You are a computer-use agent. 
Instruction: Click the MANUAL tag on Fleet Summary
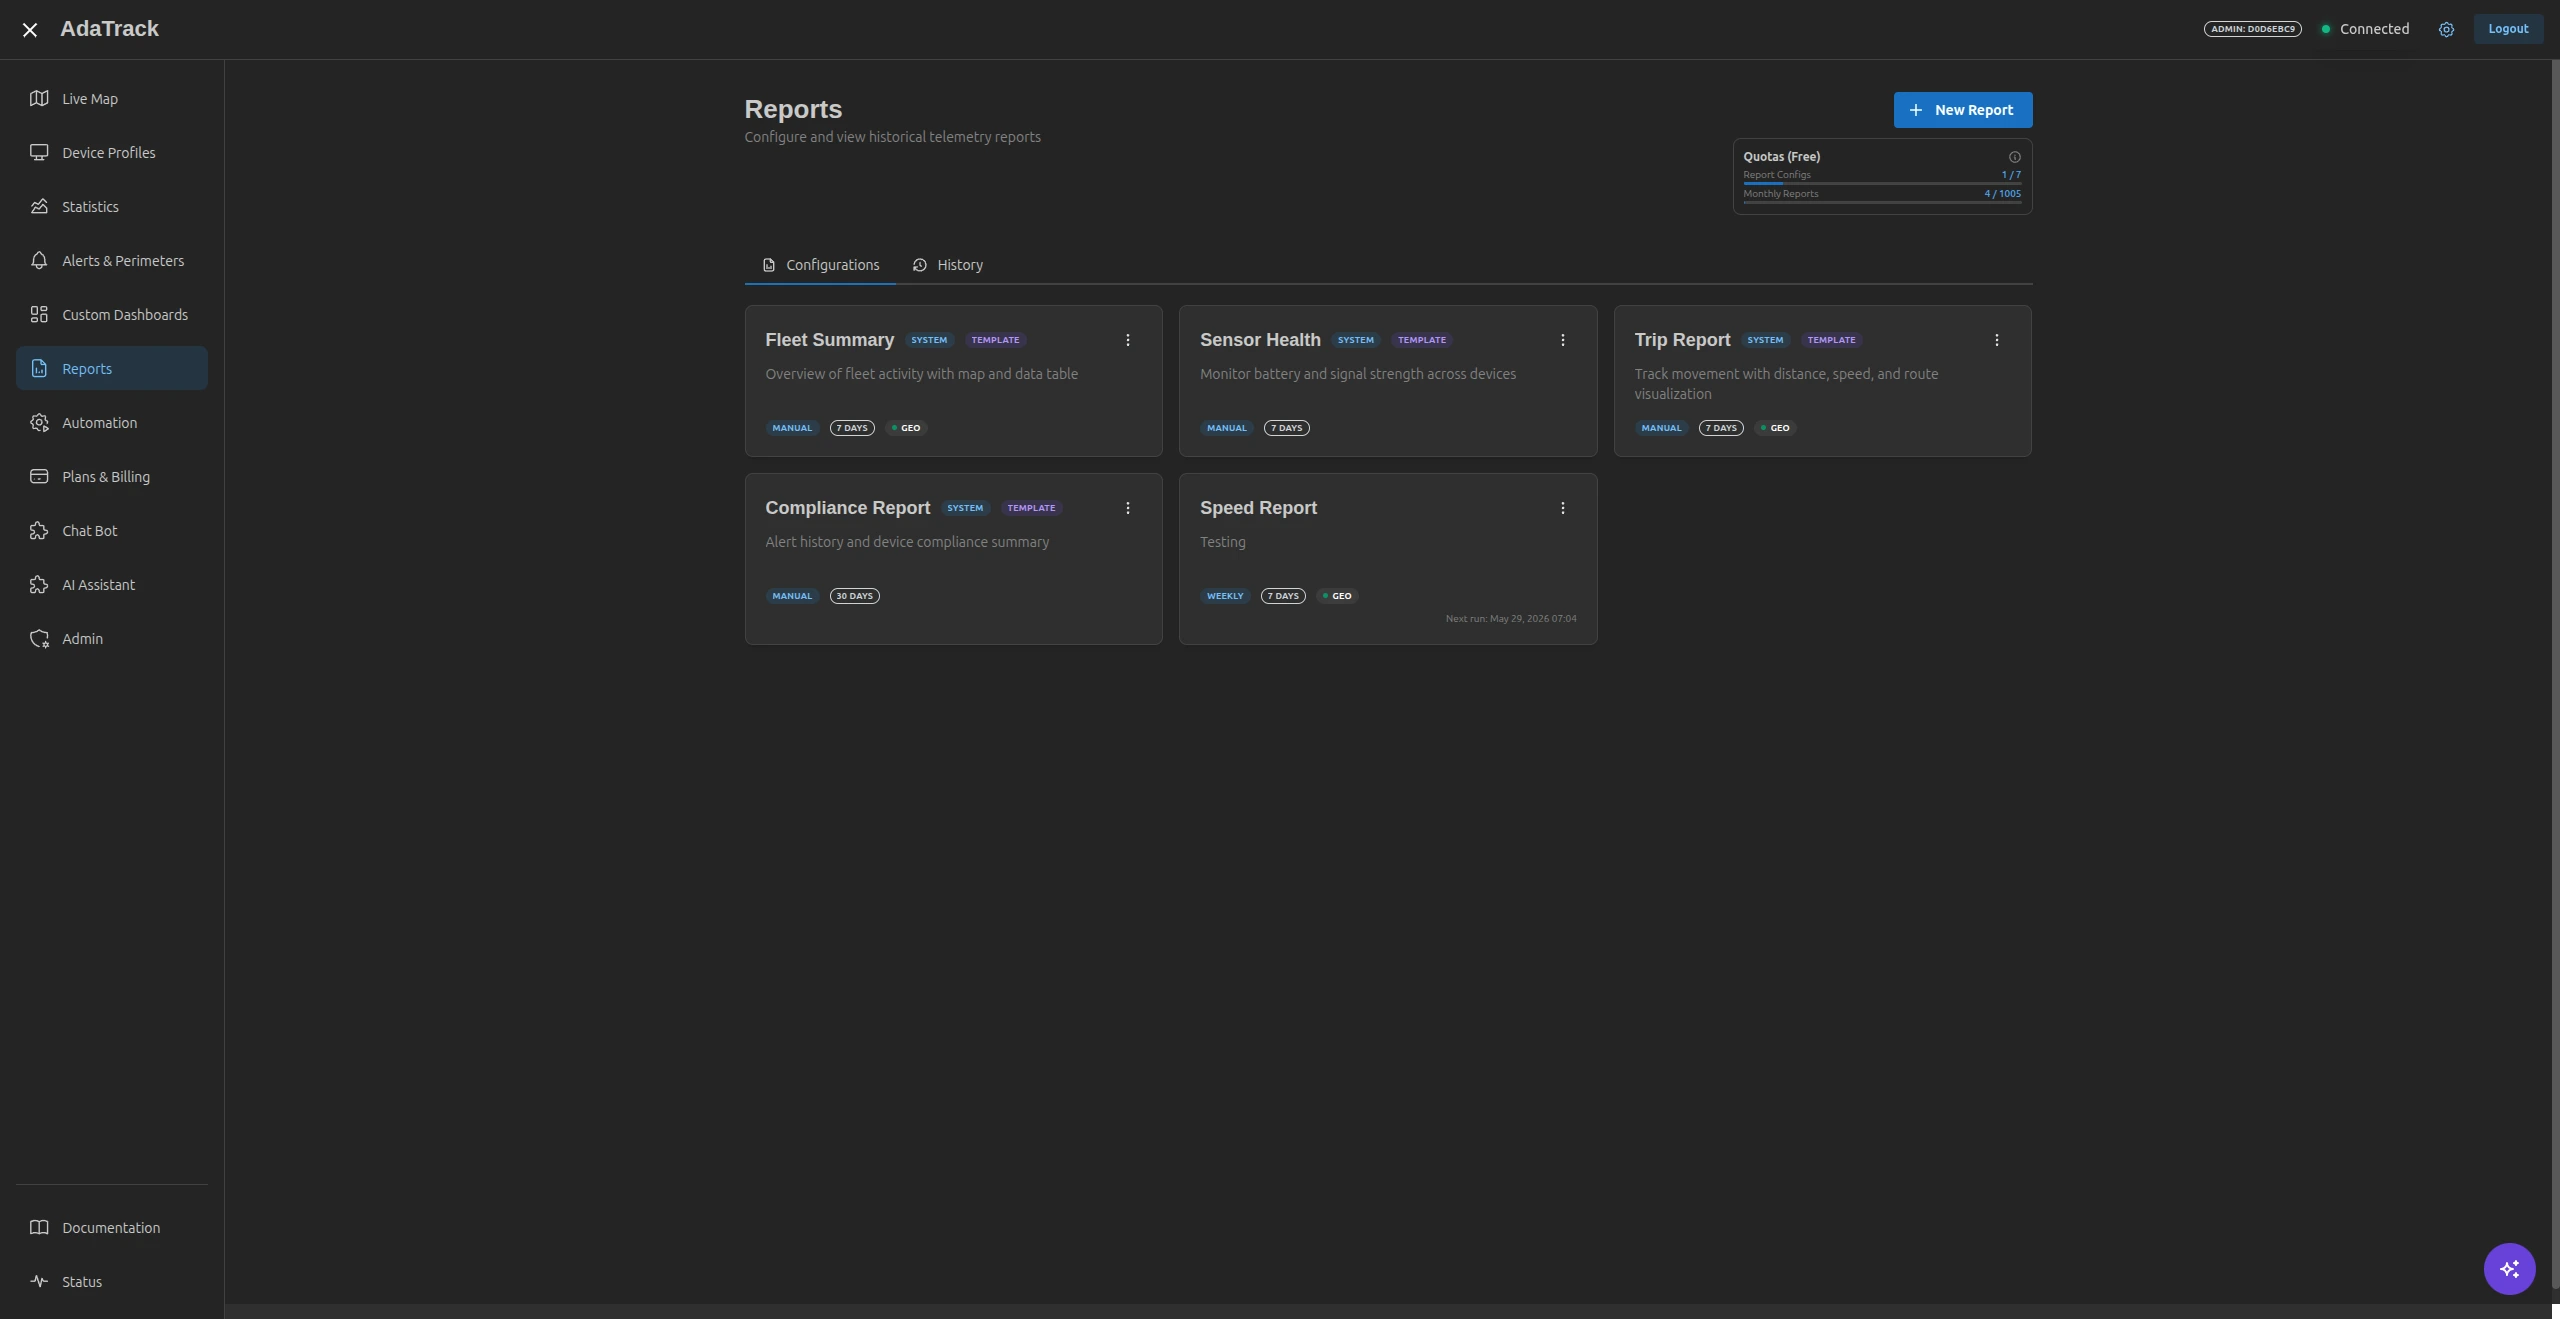coord(792,428)
